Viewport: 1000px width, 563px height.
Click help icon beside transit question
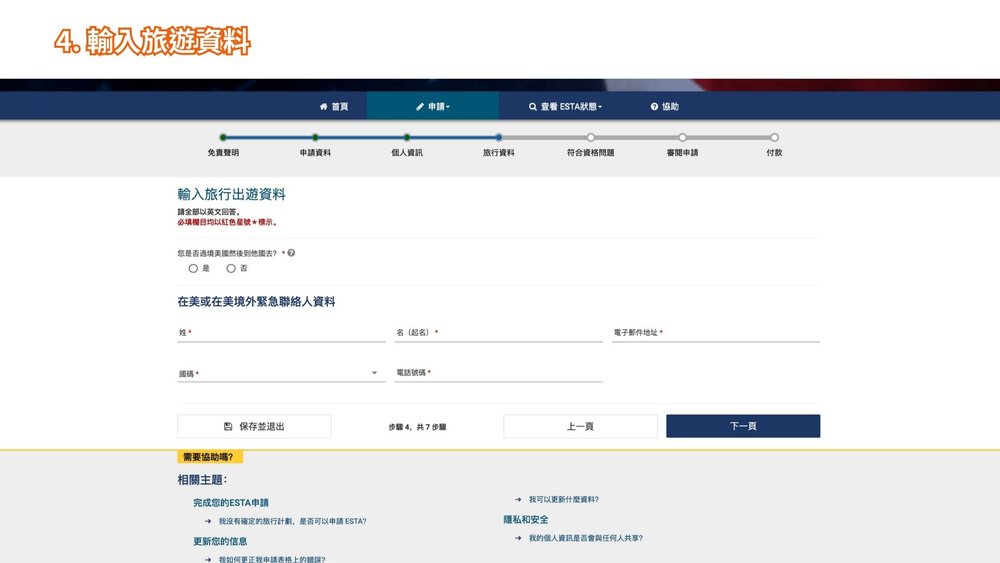291,253
